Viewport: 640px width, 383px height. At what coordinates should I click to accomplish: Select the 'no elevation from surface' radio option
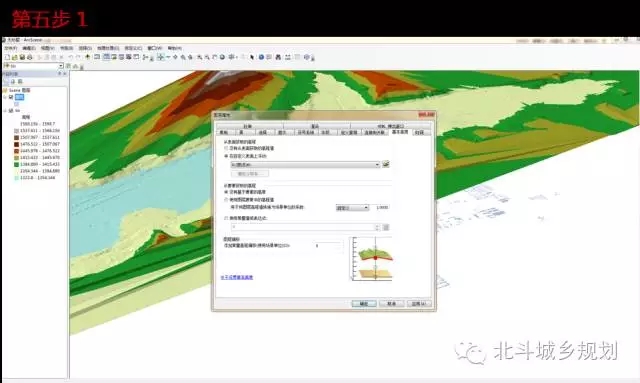[x=226, y=148]
